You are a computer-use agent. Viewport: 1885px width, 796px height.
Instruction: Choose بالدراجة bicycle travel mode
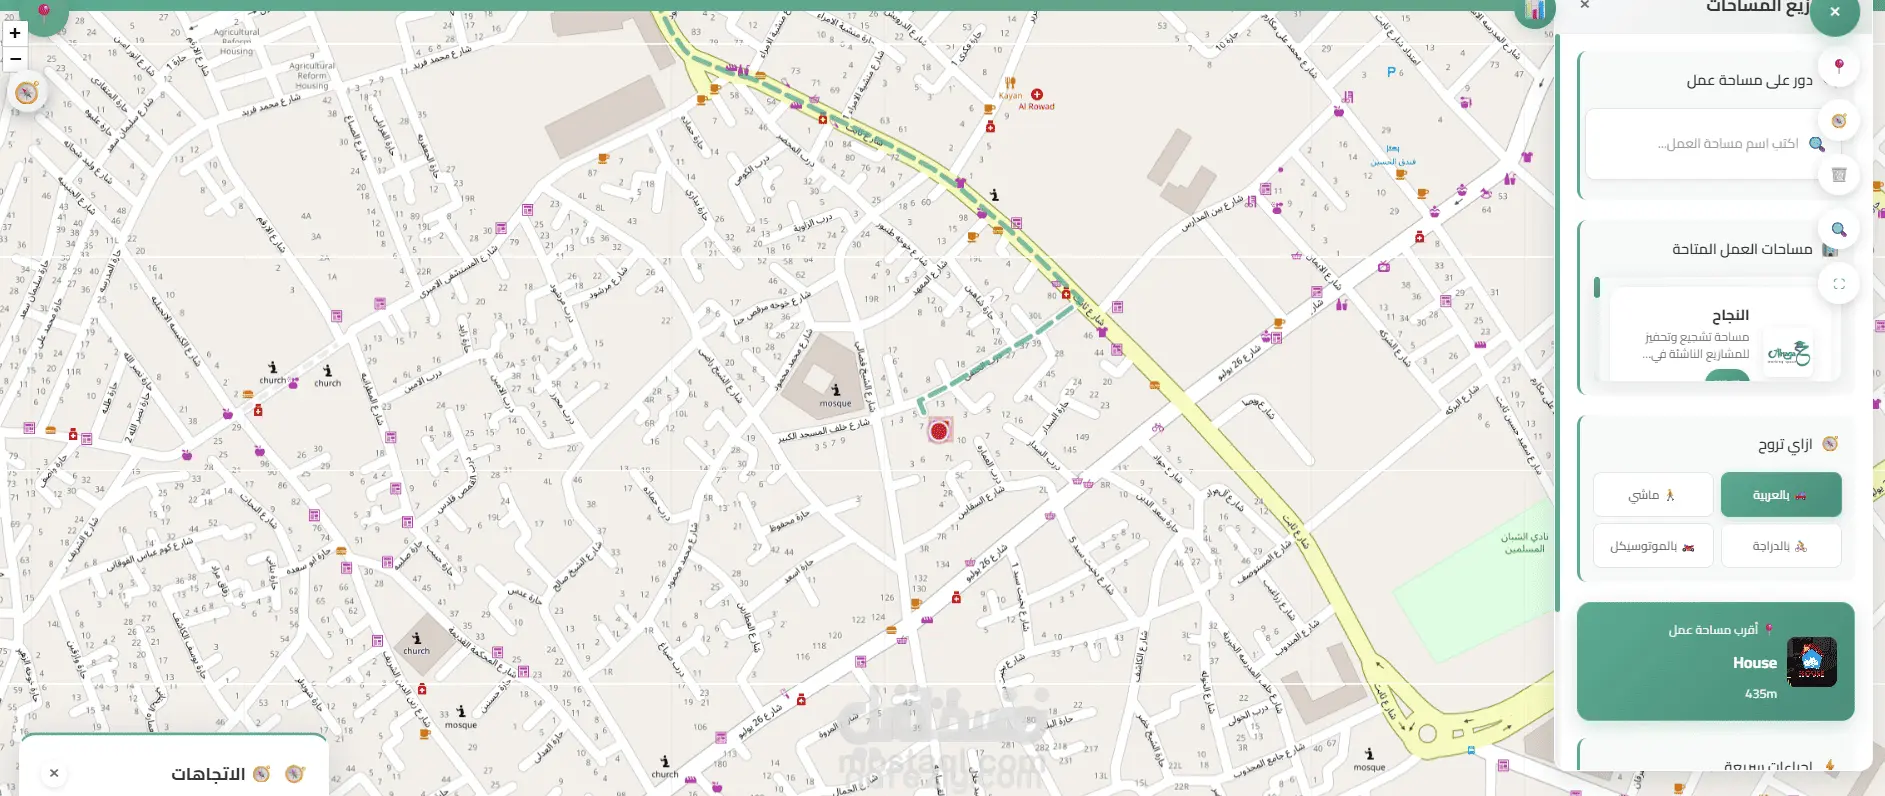(1781, 546)
